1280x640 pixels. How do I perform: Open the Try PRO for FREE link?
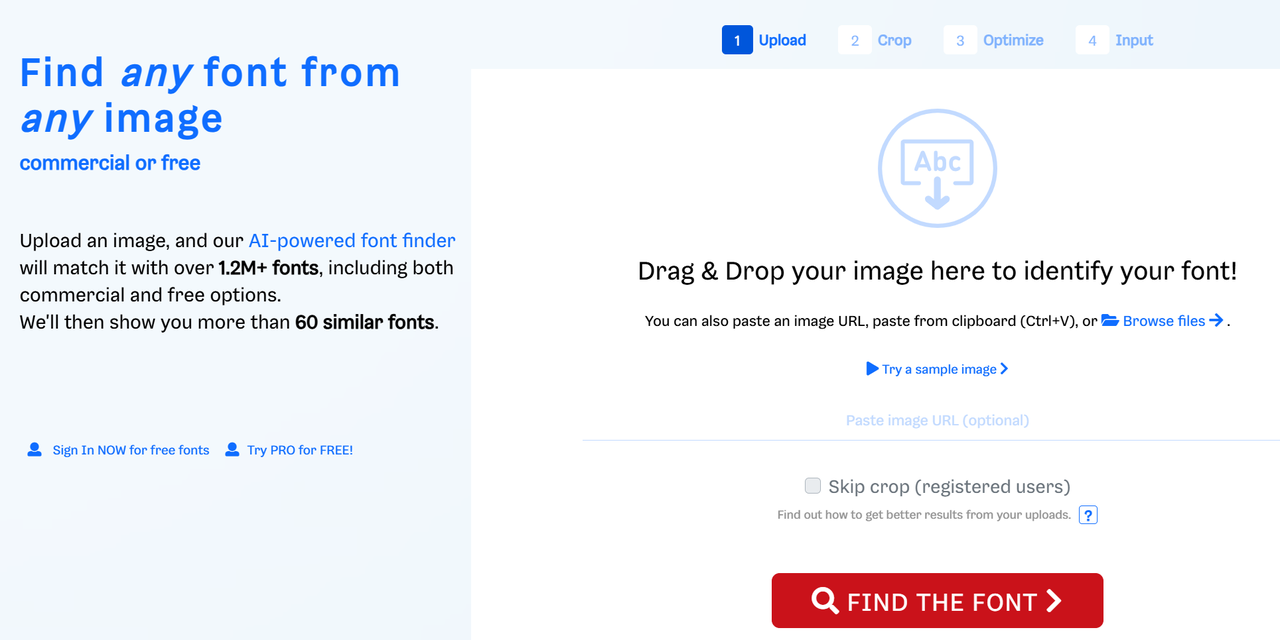(x=300, y=450)
